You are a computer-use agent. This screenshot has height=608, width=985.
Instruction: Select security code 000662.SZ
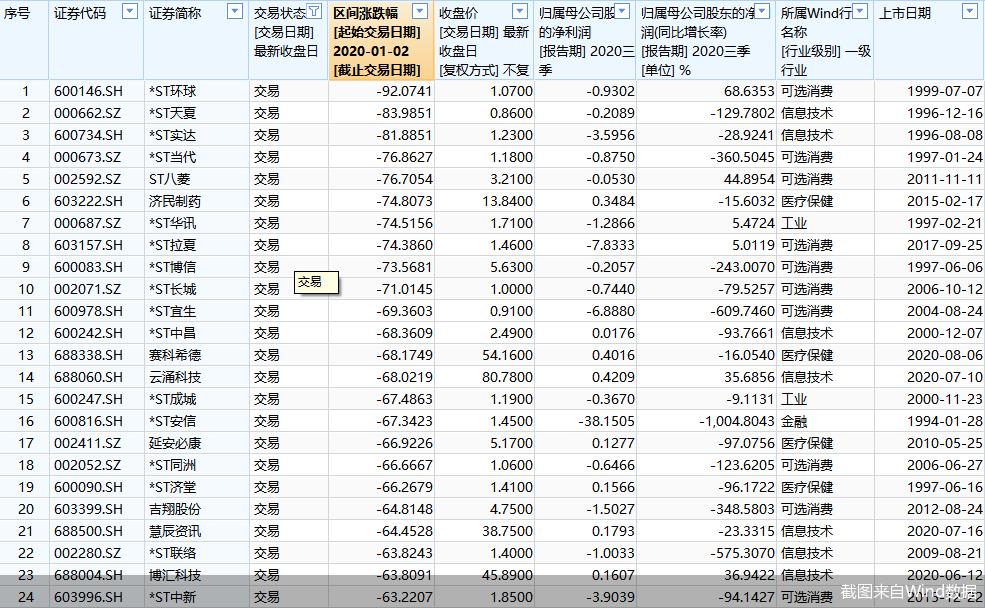point(87,113)
